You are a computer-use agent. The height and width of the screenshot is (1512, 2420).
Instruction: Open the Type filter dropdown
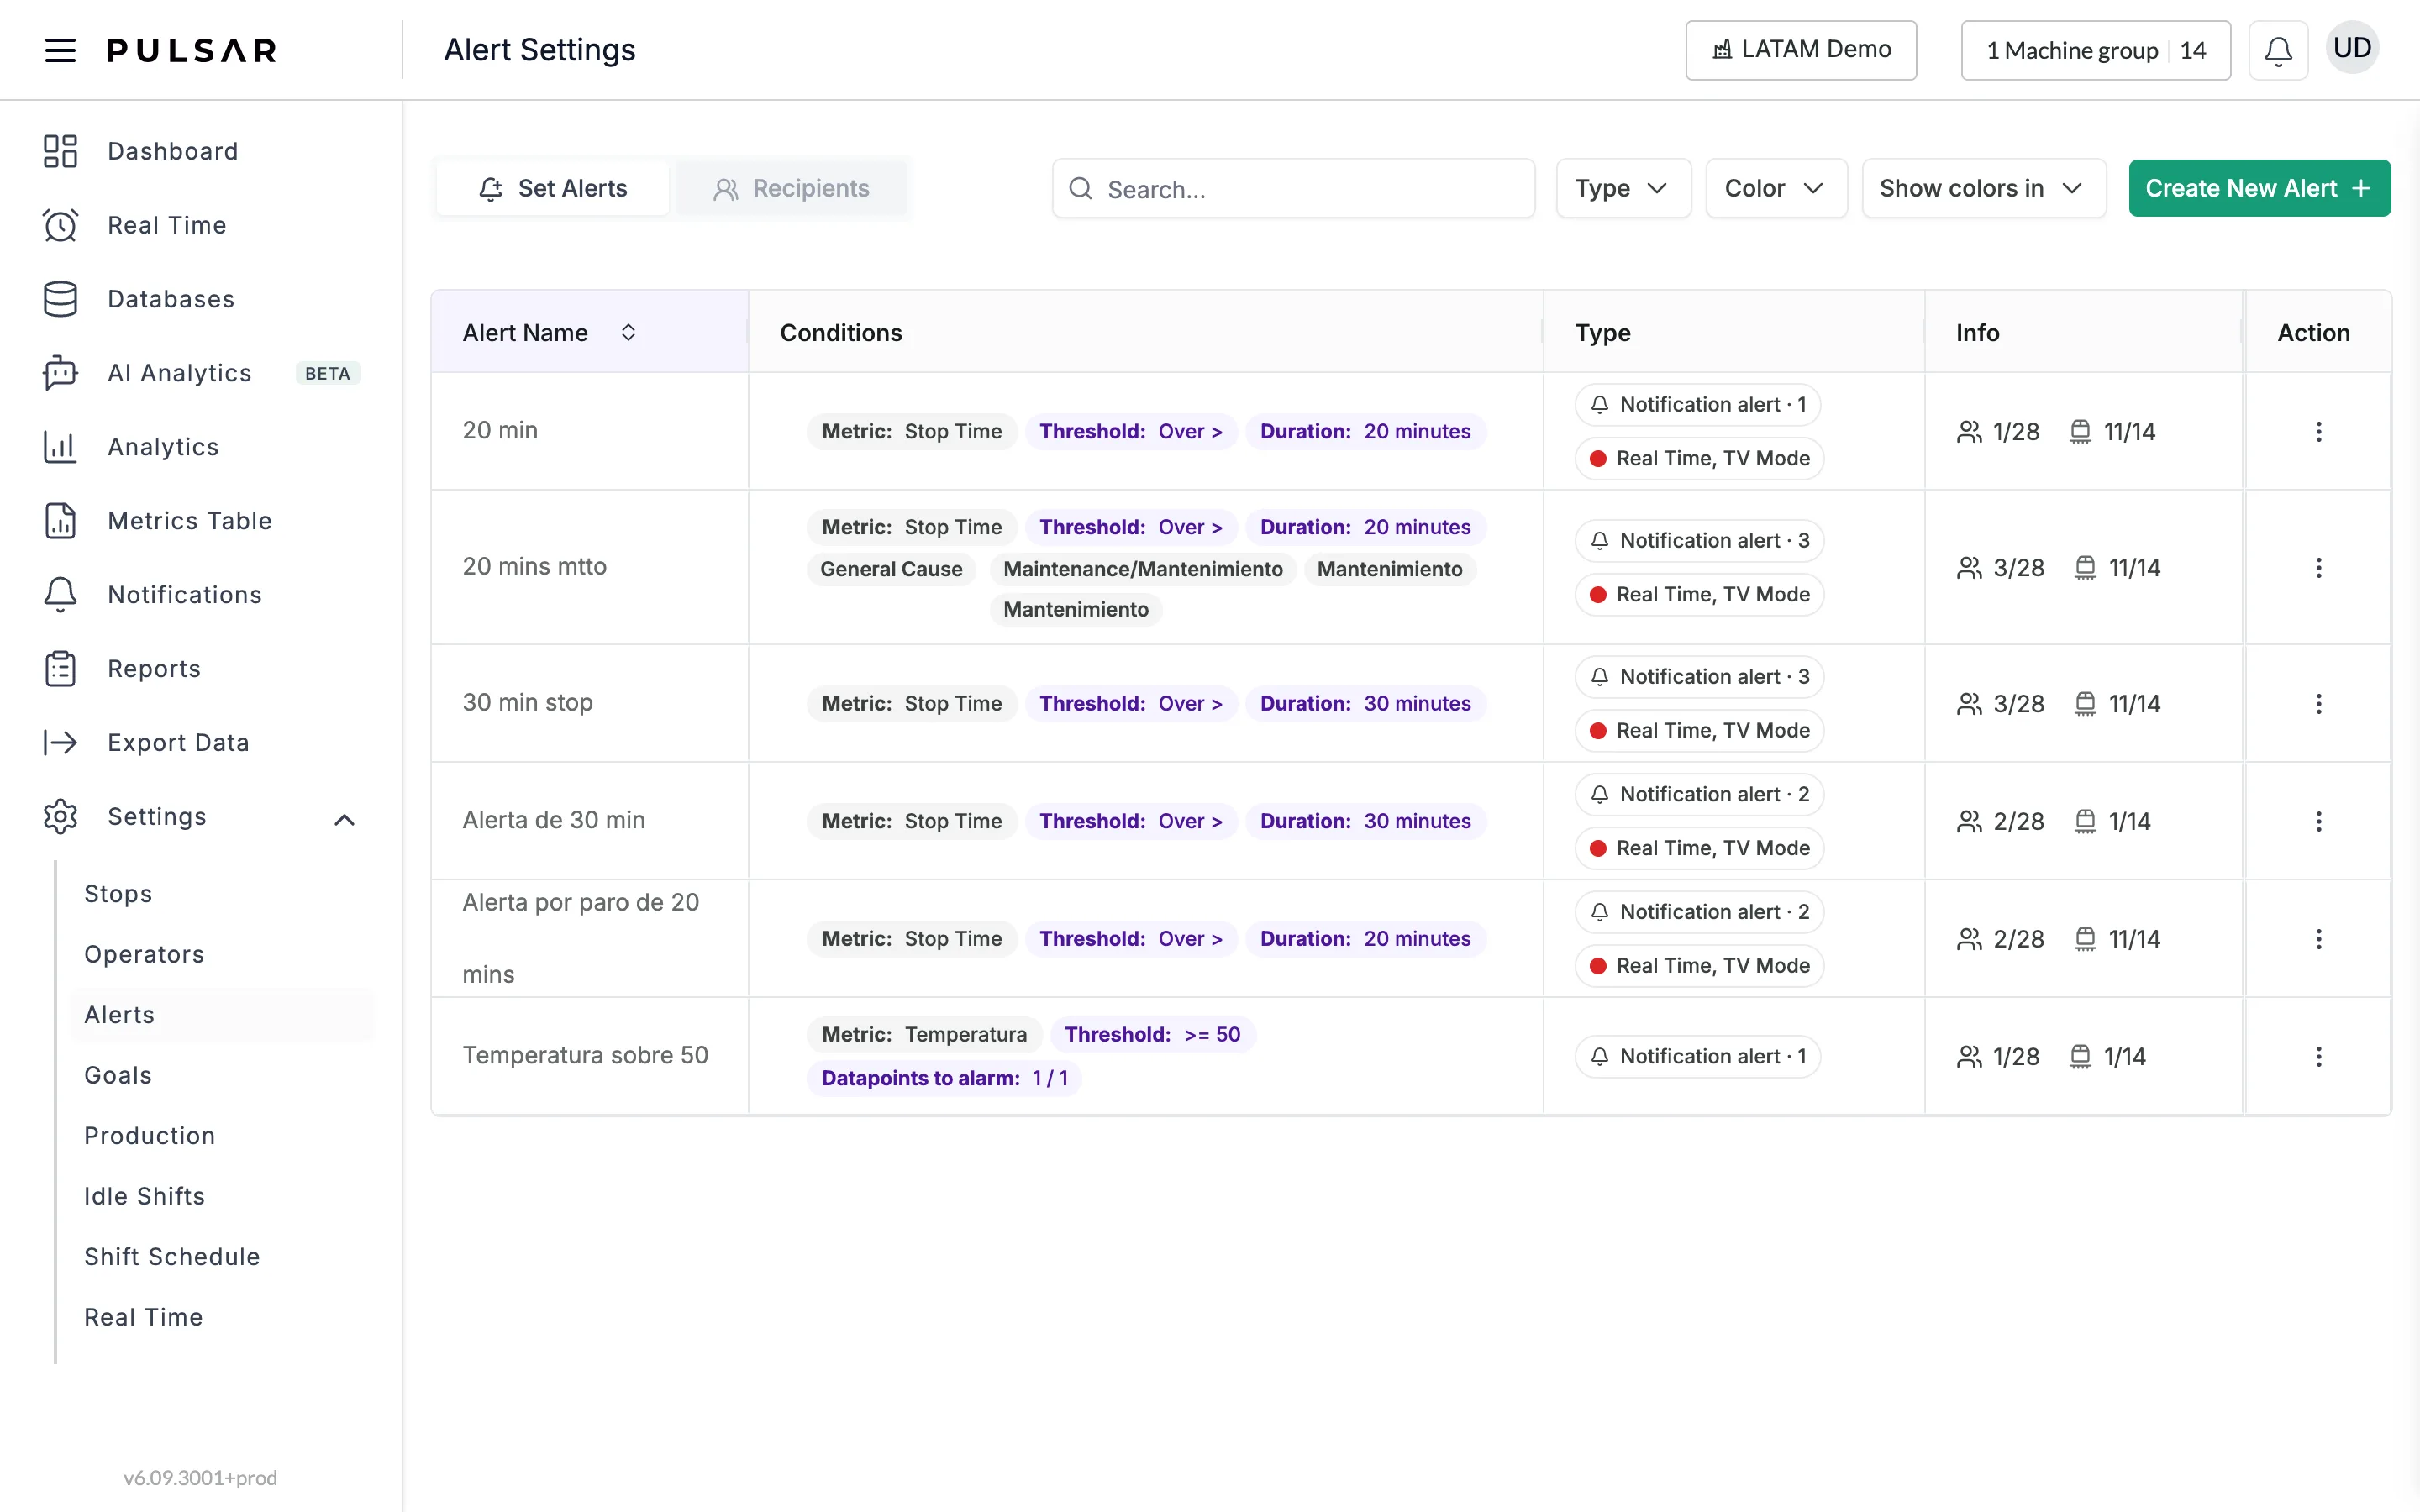[1623, 188]
